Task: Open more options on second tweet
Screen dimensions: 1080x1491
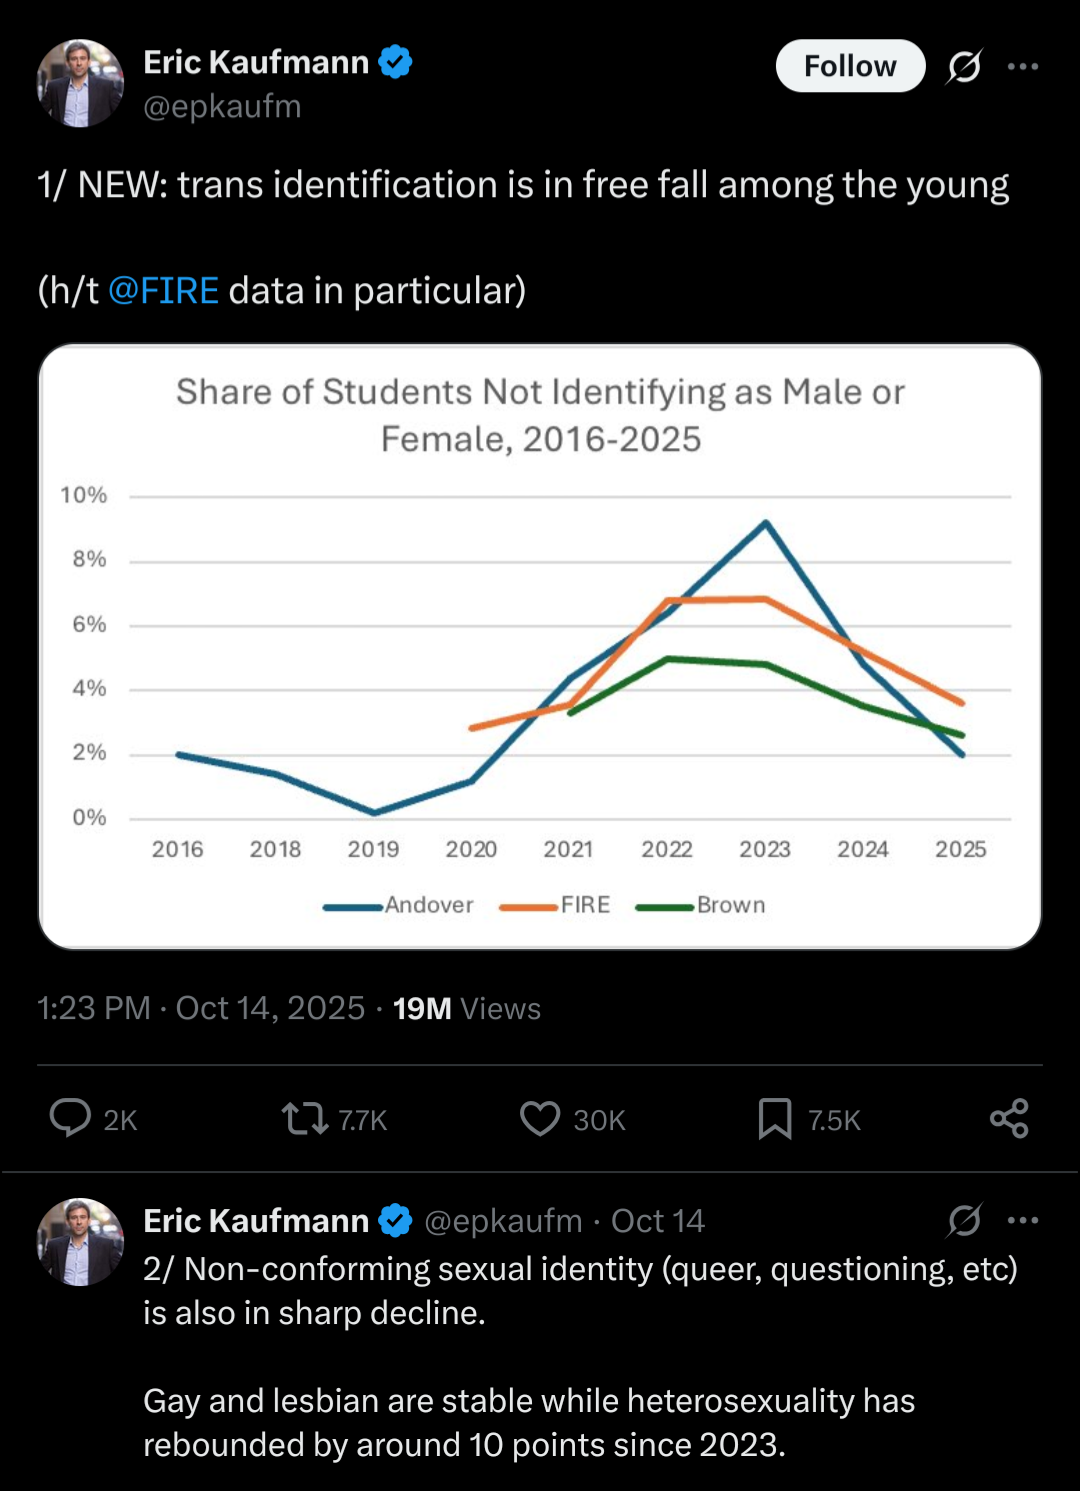Action: [x=1022, y=1220]
